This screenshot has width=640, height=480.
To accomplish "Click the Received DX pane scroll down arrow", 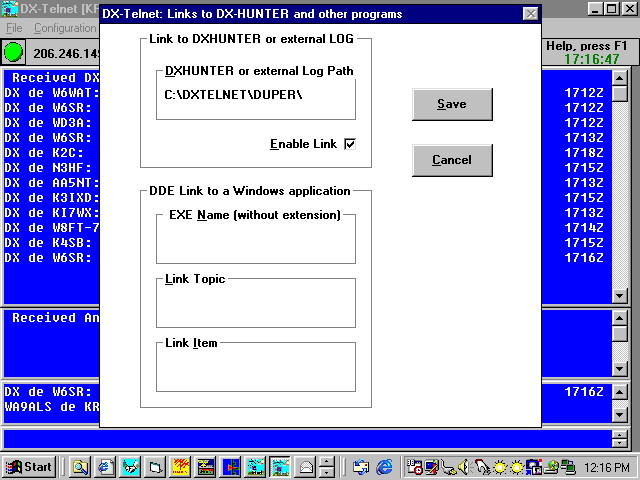I will 620,296.
